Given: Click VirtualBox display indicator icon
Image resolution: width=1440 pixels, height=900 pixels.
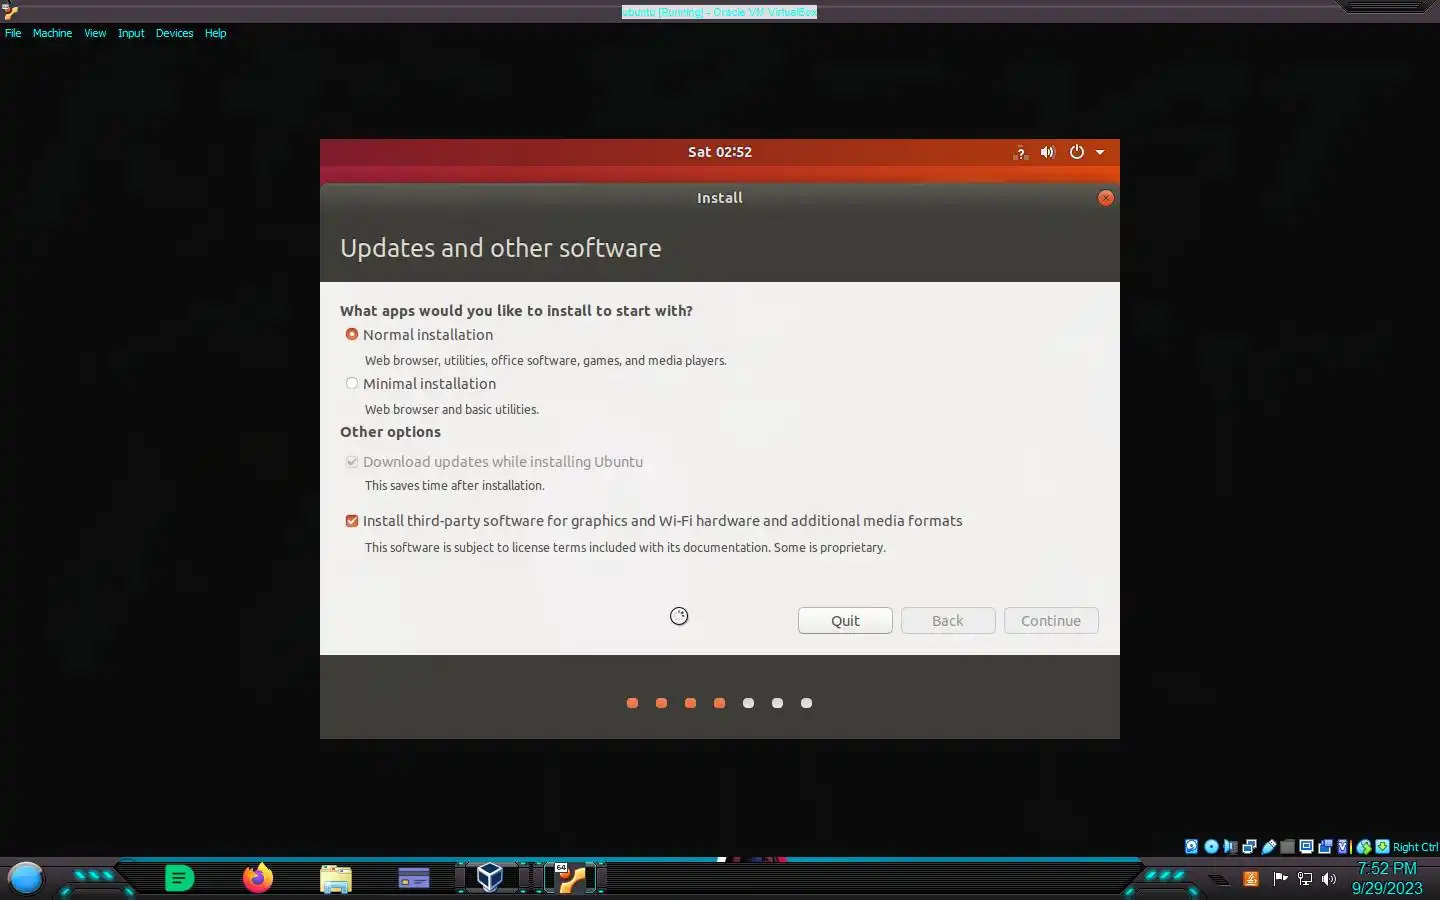Looking at the screenshot, I should (x=1306, y=847).
